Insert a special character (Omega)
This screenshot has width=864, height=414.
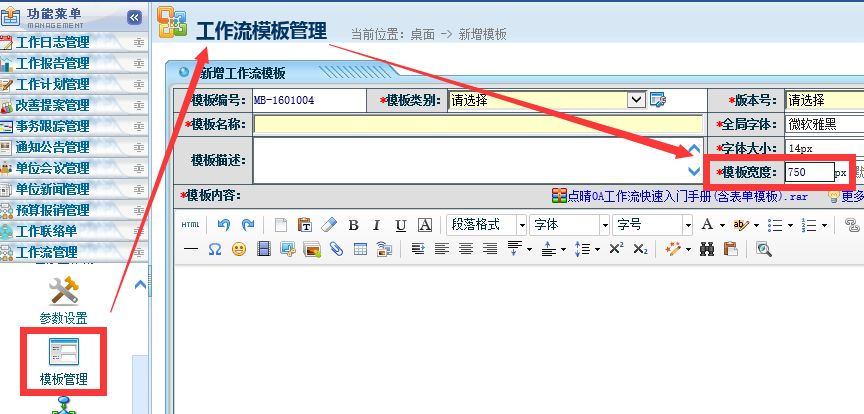click(214, 249)
